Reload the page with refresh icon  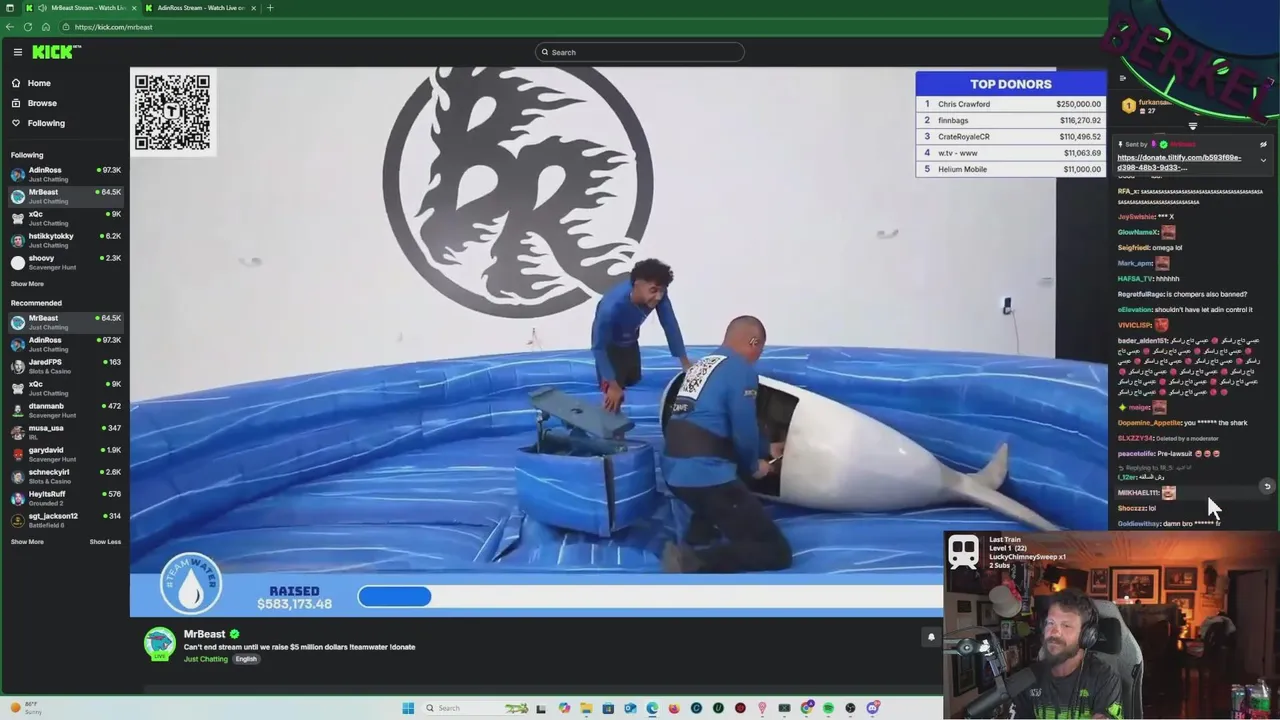coord(28,27)
